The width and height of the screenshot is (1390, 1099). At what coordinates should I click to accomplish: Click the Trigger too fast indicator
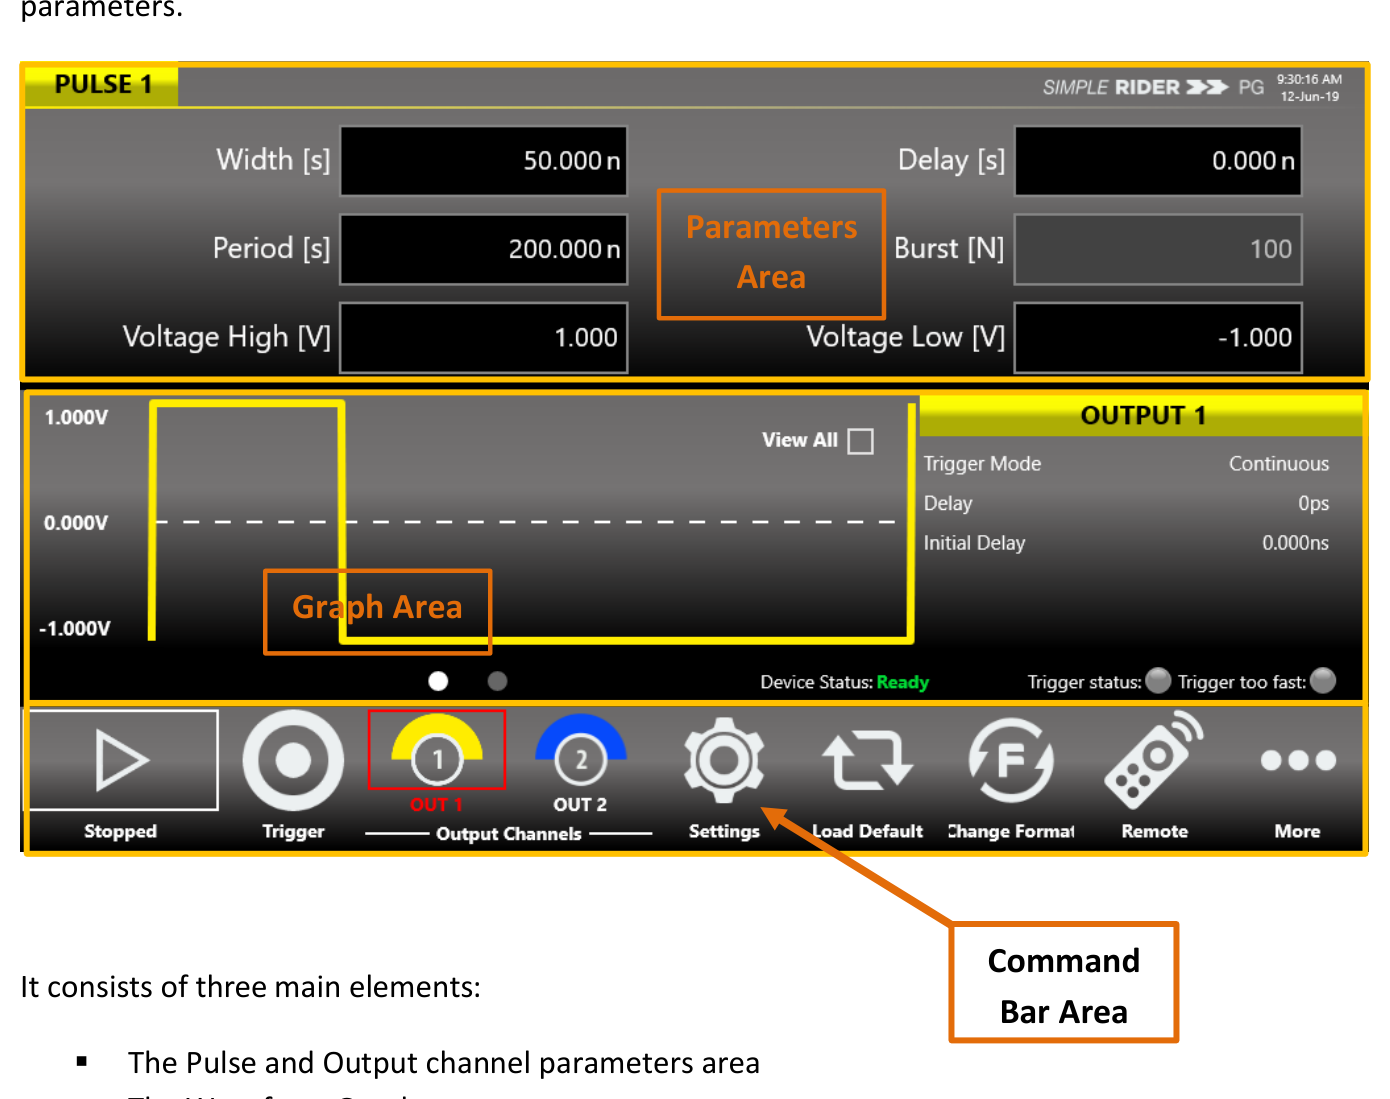click(x=1323, y=680)
